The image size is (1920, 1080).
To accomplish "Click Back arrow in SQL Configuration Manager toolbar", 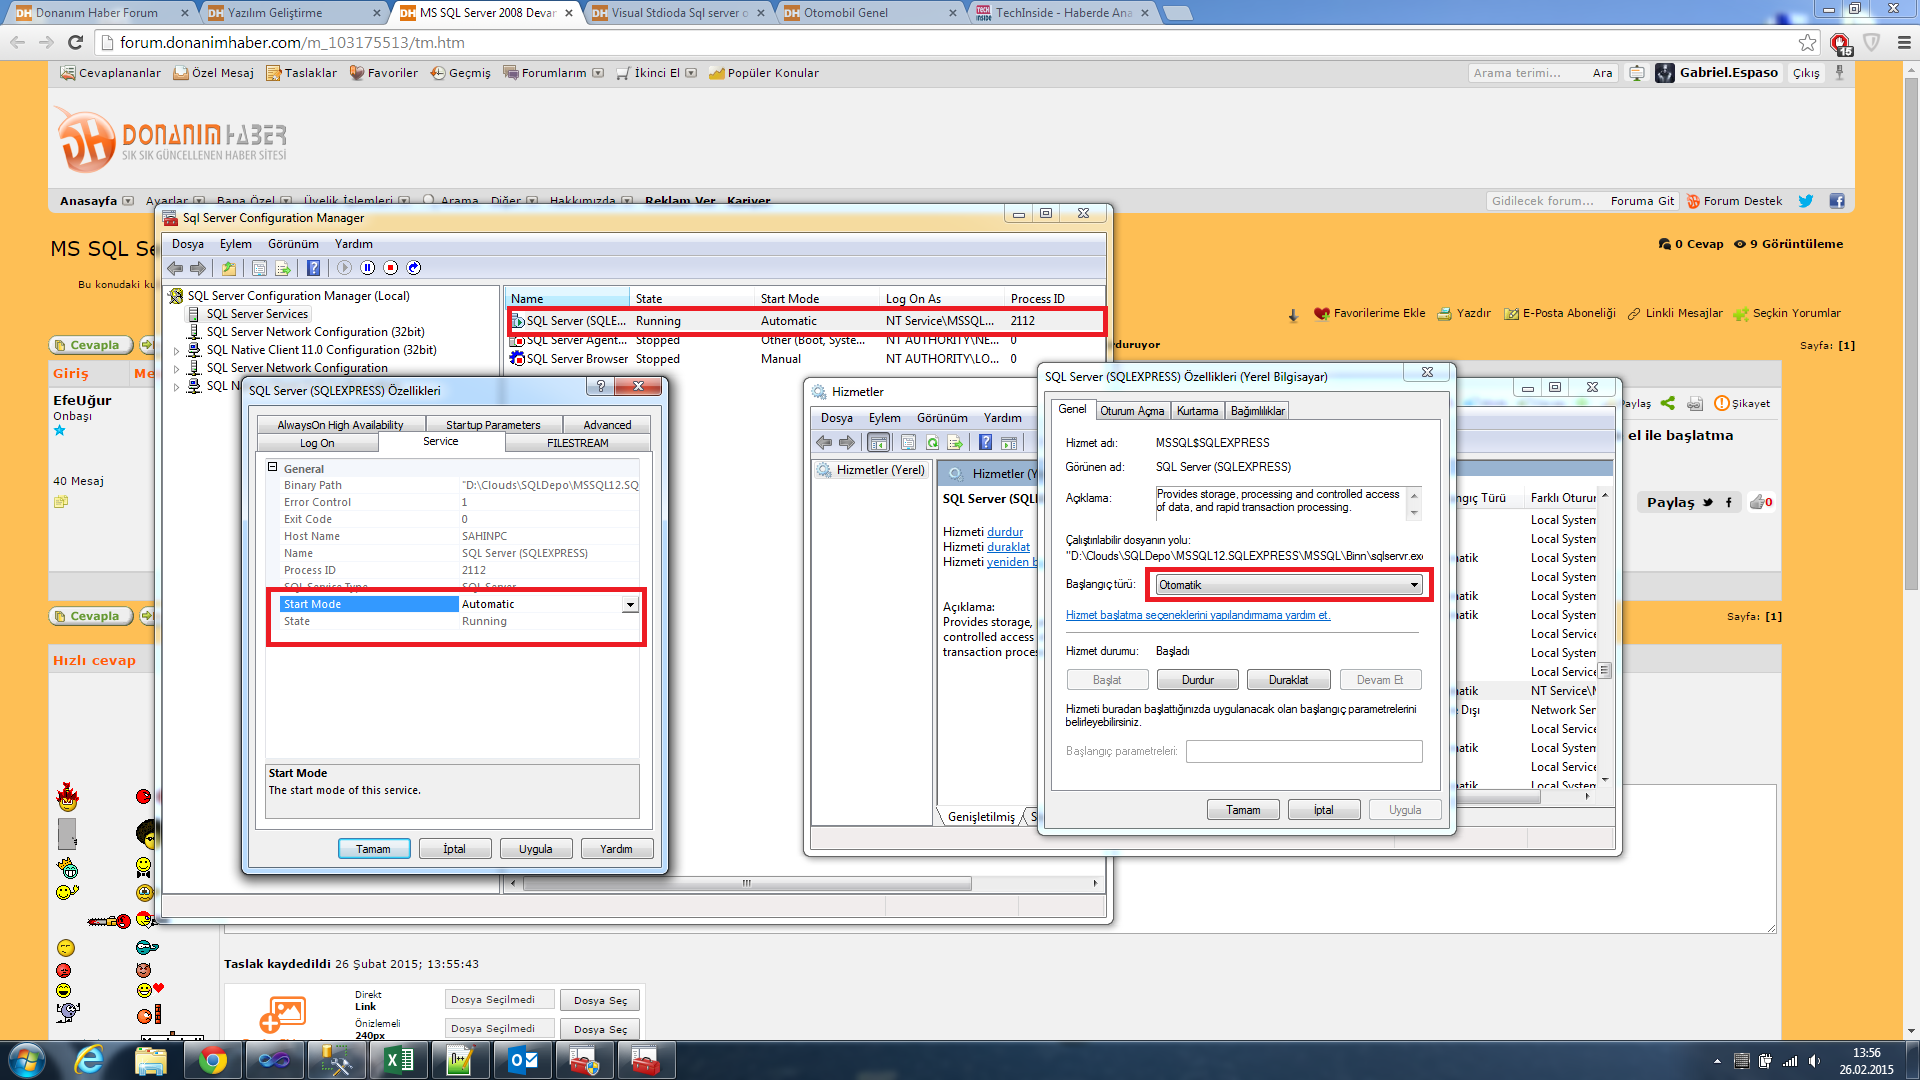I will tap(175, 268).
